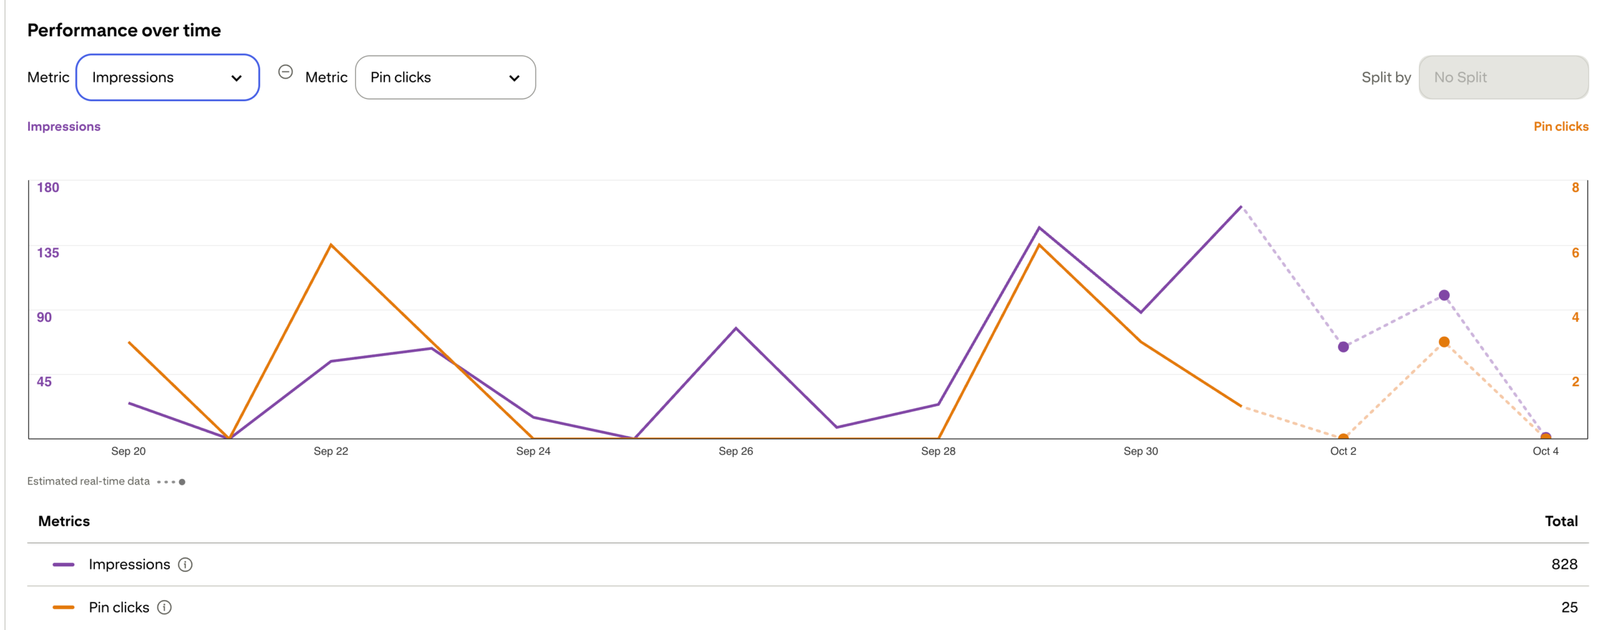1600x630 pixels.
Task: Open the Impressions info tooltip icon
Action: pyautogui.click(x=185, y=565)
